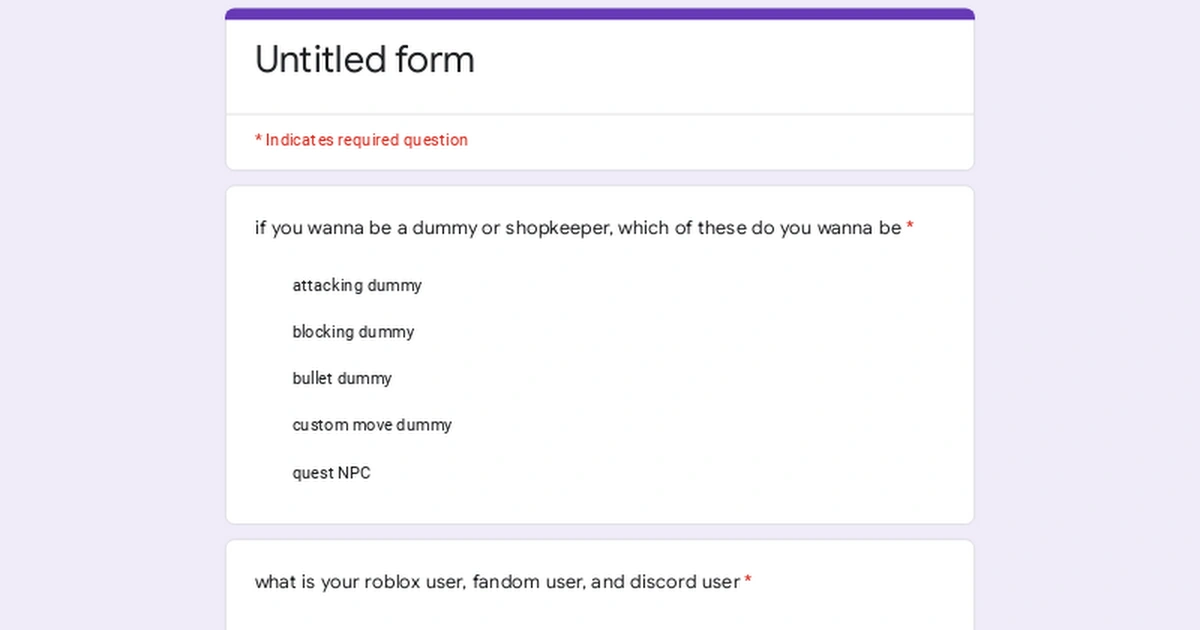
Task: Pick quest NPC from the options
Action: click(331, 472)
